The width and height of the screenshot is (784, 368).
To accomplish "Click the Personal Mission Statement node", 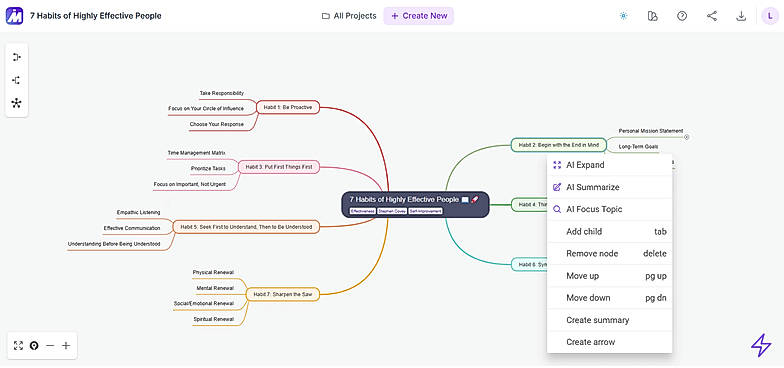I will pos(650,131).
